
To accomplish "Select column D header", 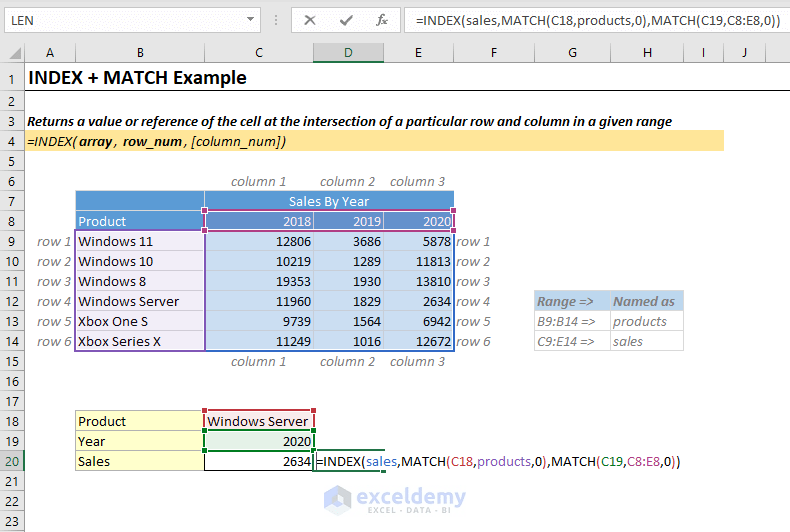I will click(x=348, y=52).
